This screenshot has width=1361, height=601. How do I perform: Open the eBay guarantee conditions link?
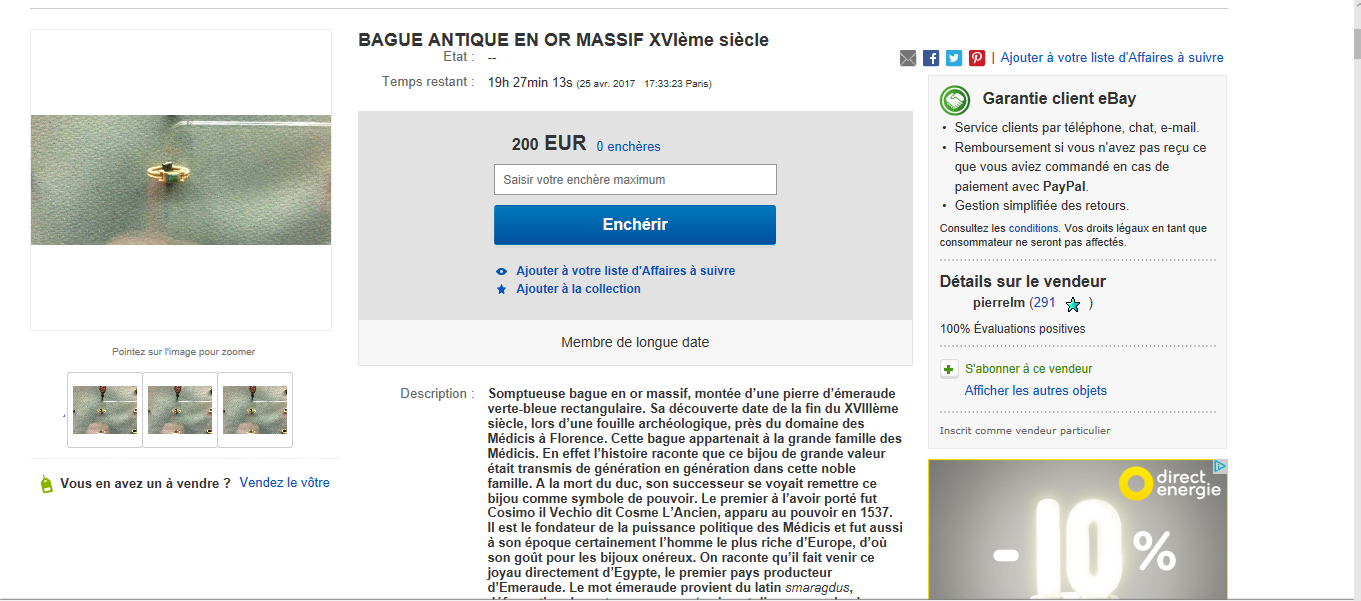click(1033, 229)
